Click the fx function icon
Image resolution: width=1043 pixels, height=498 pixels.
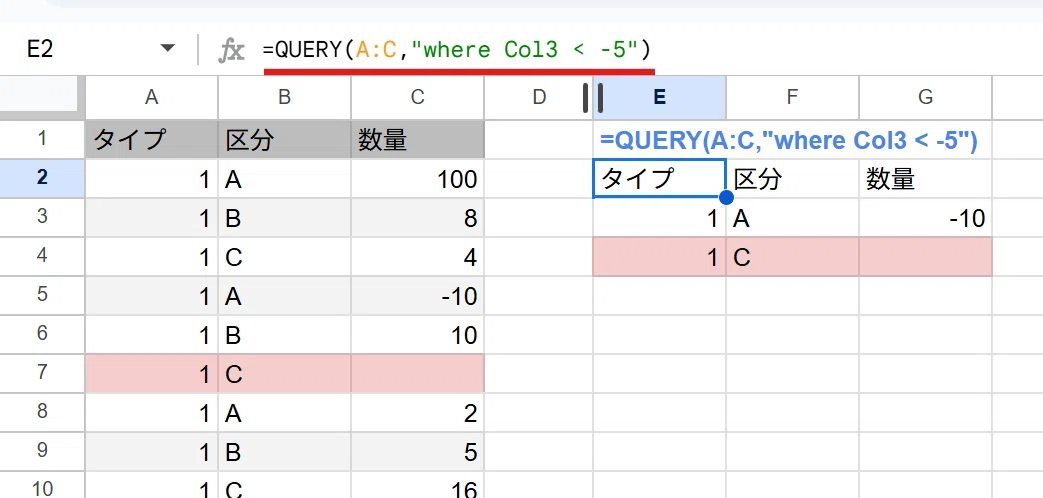[x=231, y=50]
